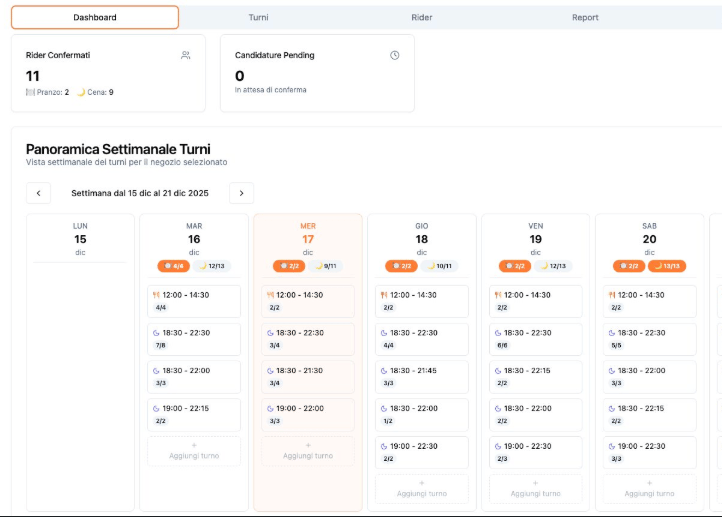
Task: Click the orange dinner 13/13 badge on Saturday 20
Action: 667,266
